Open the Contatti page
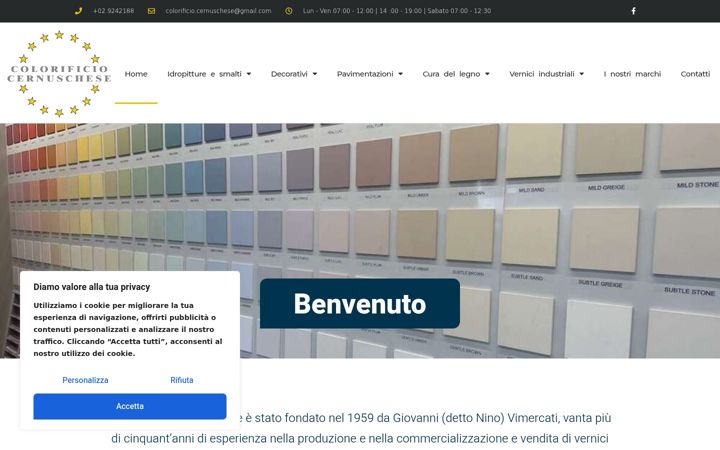Screen dimensions: 720x450 tap(695, 74)
